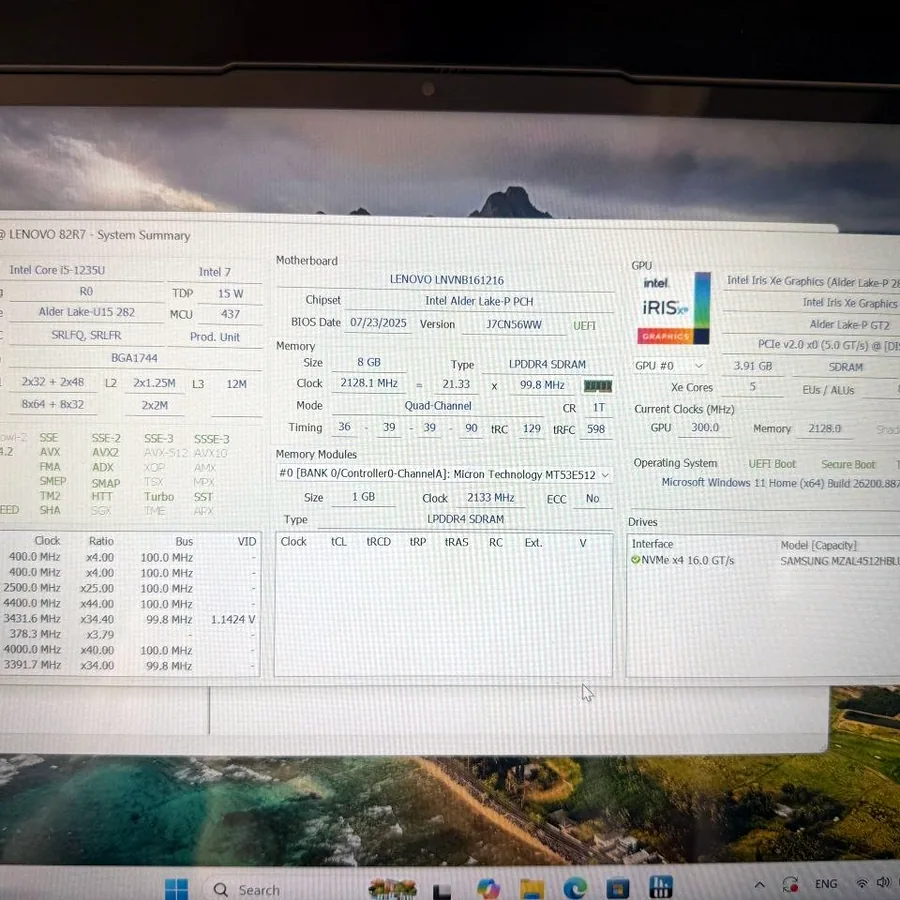Click the green NVMe drive status icon
This screenshot has width=900, height=900.
pos(635,560)
